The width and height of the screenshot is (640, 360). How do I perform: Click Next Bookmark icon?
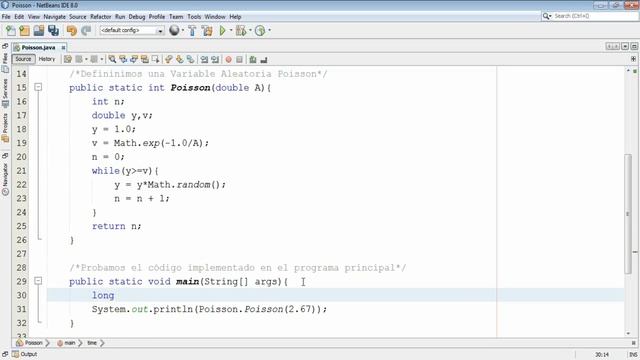(x=180, y=60)
